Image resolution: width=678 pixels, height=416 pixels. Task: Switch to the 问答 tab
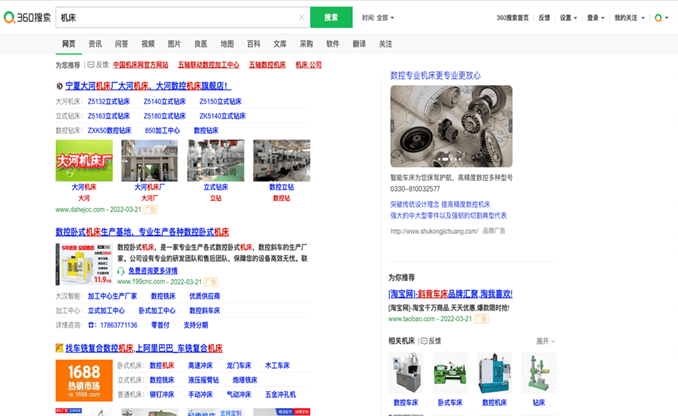122,44
